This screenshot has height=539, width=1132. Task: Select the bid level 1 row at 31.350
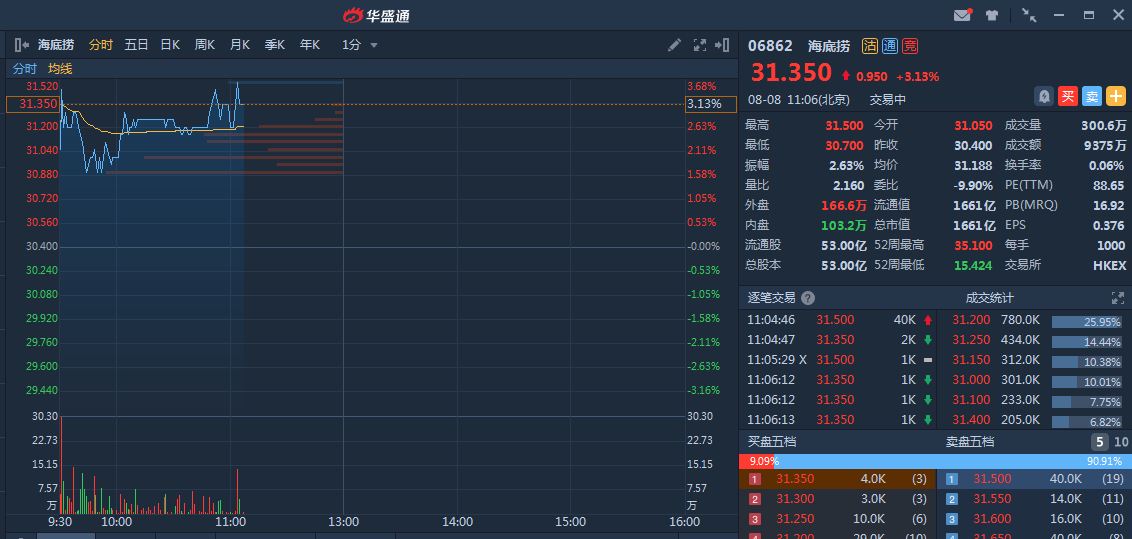tap(837, 479)
